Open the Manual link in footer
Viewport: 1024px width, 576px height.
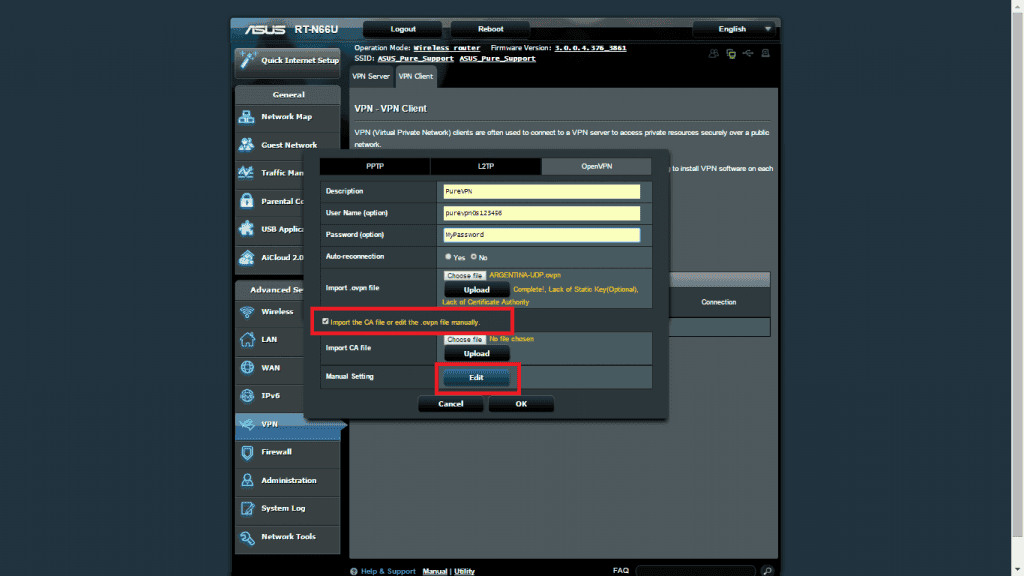point(435,571)
